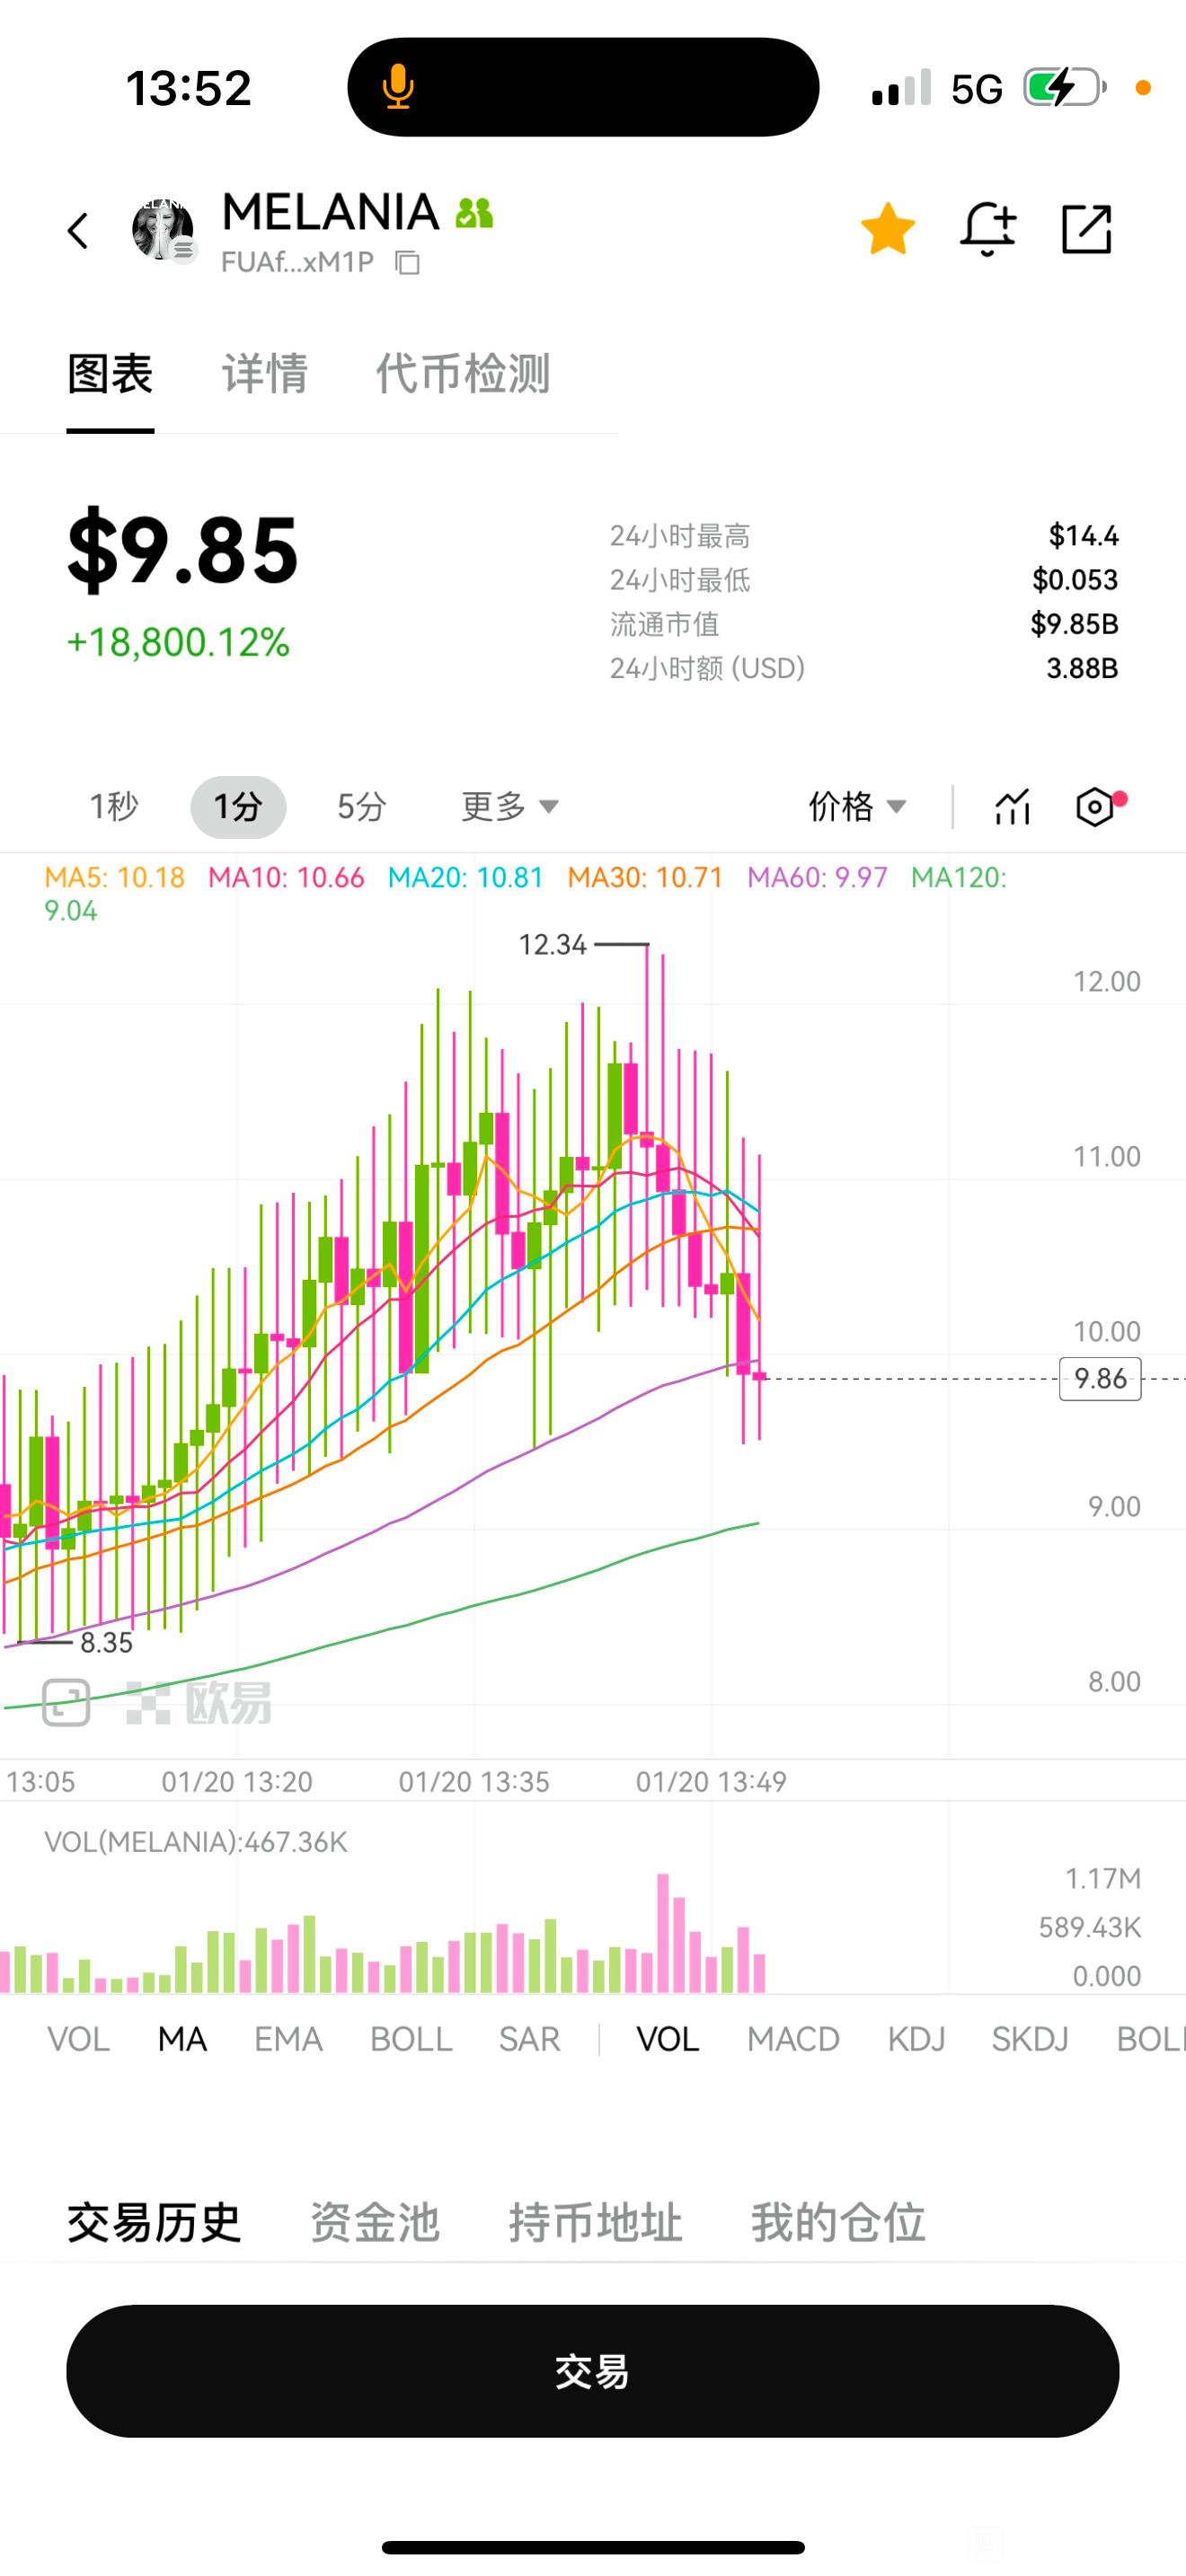
Task: Select the 1分 timeframe
Action: (x=238, y=806)
